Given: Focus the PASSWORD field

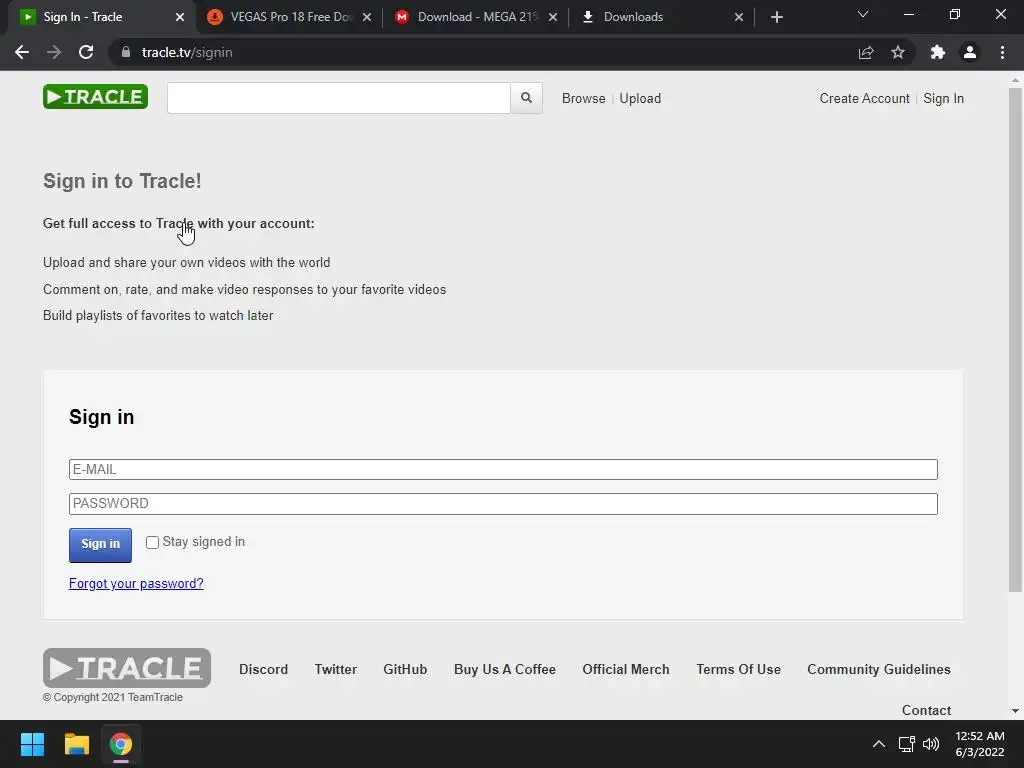Looking at the screenshot, I should tap(503, 504).
